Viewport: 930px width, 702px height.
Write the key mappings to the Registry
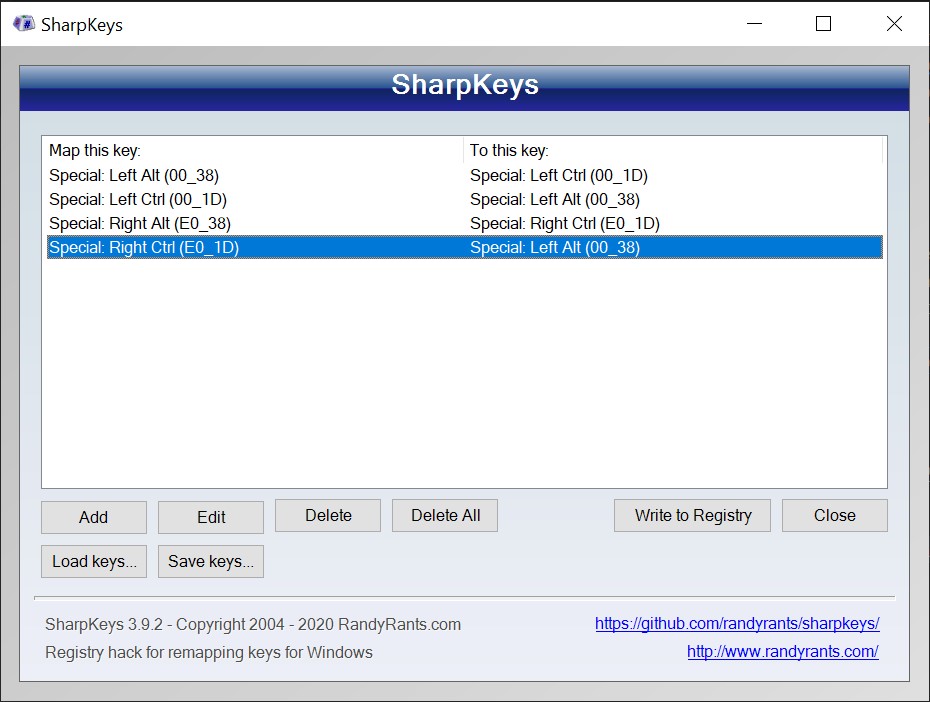pos(692,515)
